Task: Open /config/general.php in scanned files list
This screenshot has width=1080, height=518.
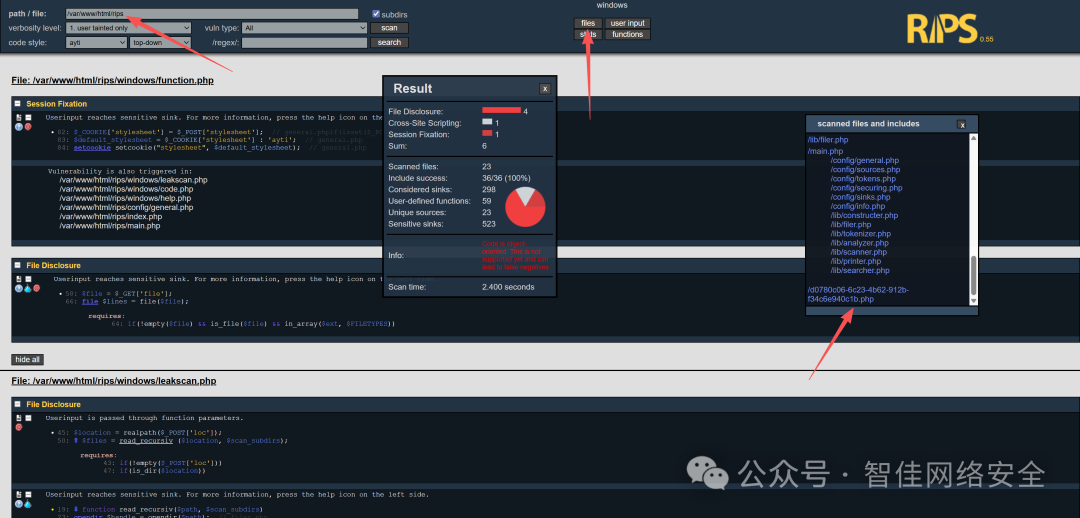Action: point(864,160)
